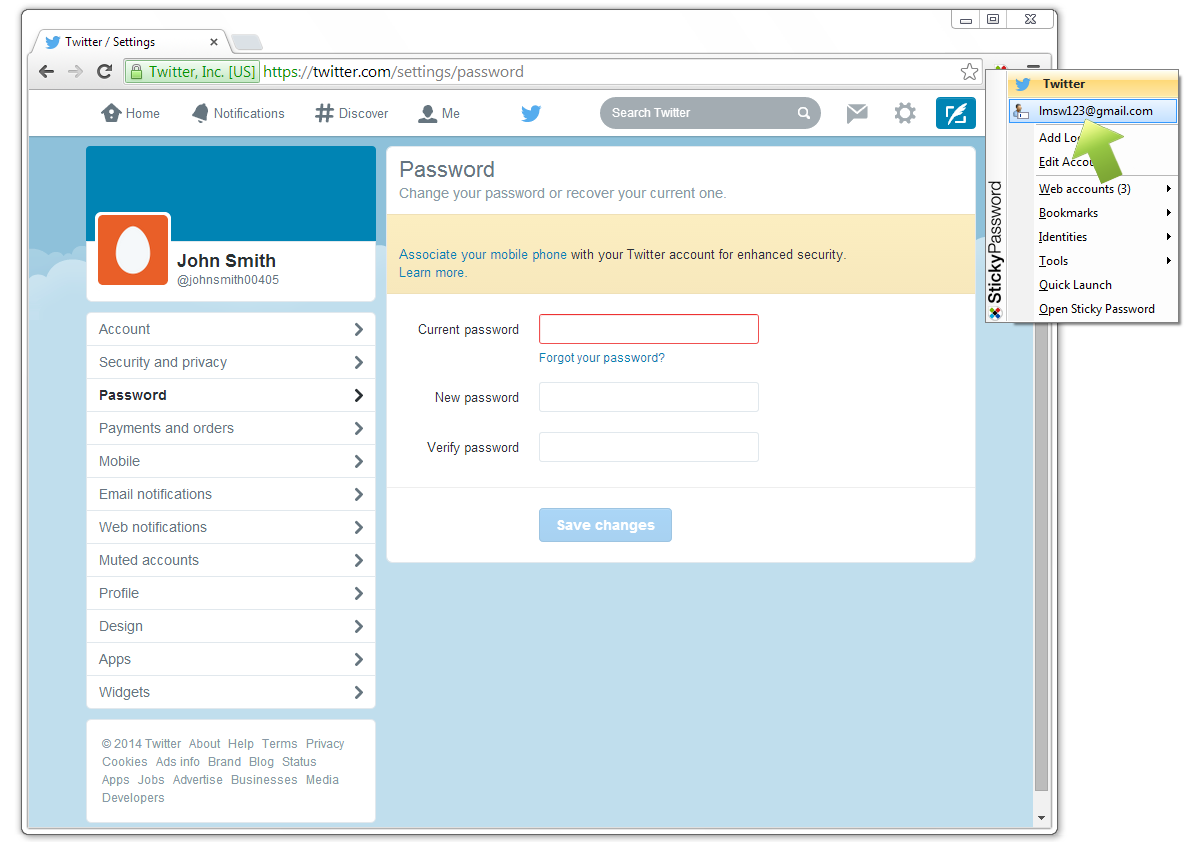Expand Web accounts (3) submenu
This screenshot has width=1190, height=842.
(1093, 188)
